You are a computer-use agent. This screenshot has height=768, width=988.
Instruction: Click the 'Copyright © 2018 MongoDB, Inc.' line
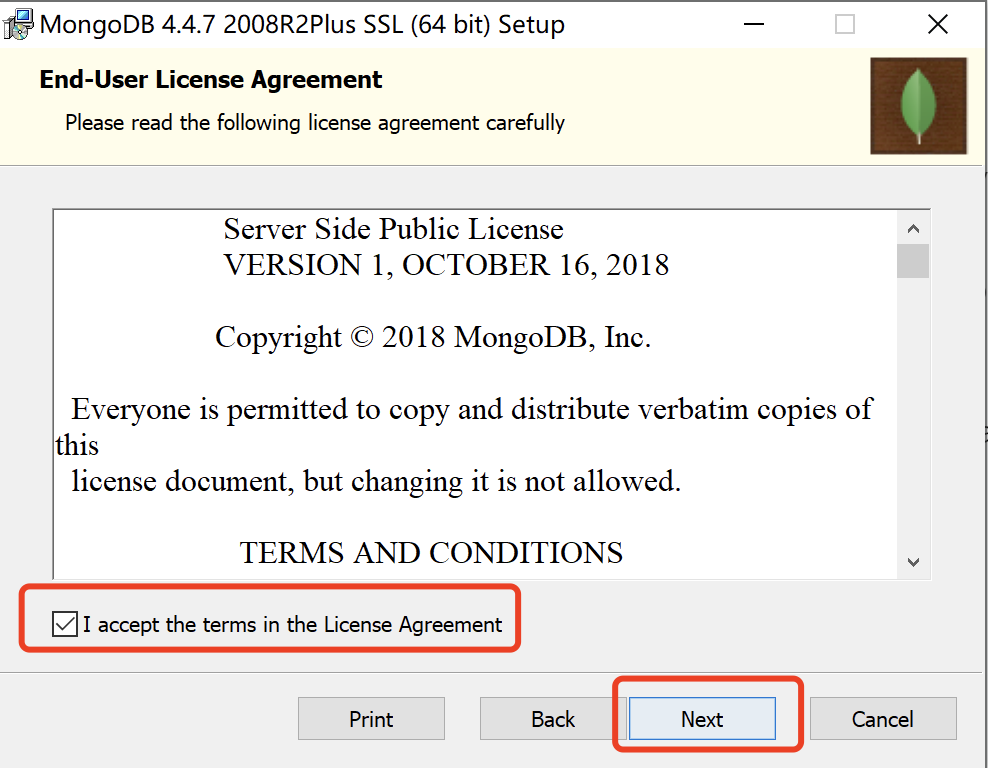click(x=433, y=337)
